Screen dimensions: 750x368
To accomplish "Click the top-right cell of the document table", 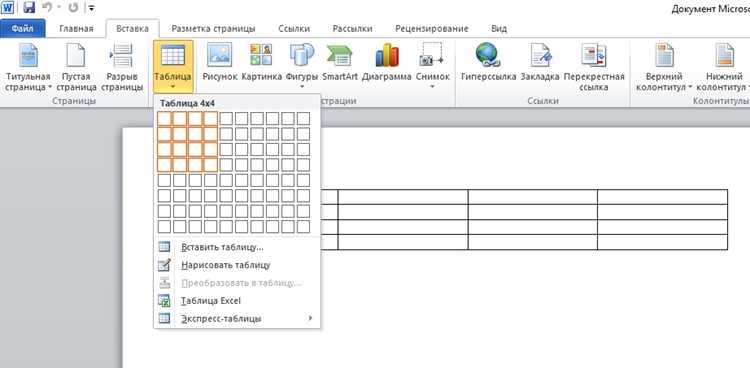I will pos(662,197).
